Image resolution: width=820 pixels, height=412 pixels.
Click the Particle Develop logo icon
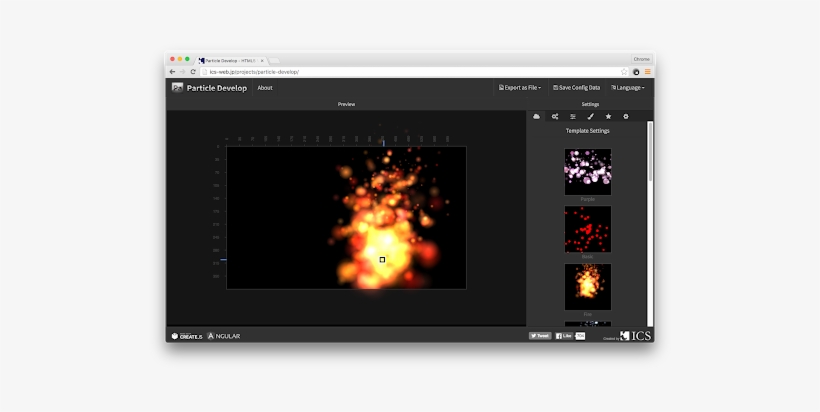(x=177, y=88)
